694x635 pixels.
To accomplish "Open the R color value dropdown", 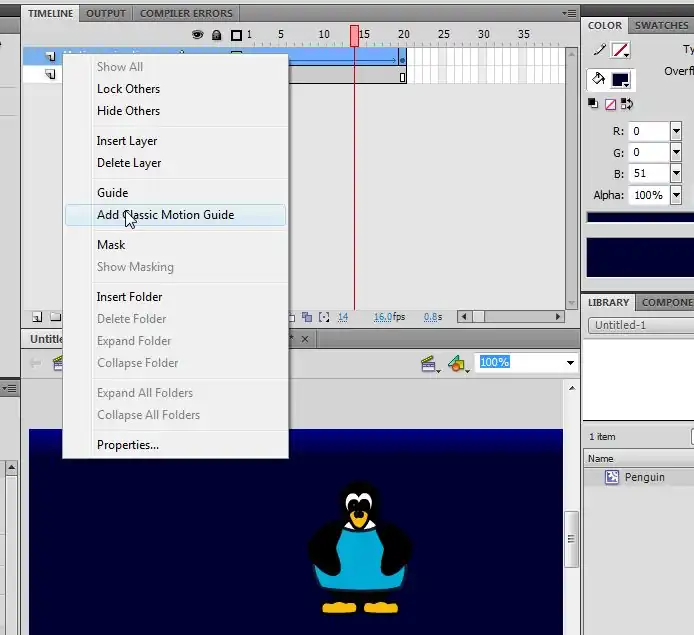I will coord(676,131).
